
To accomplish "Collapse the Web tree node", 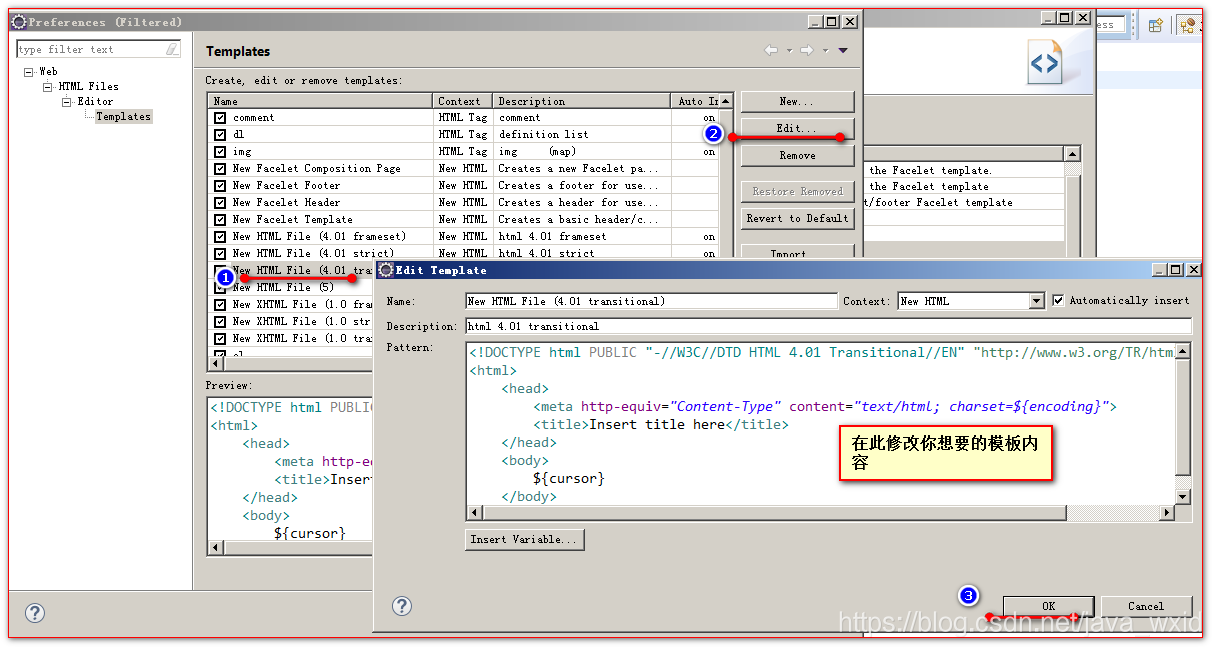I will click(29, 72).
